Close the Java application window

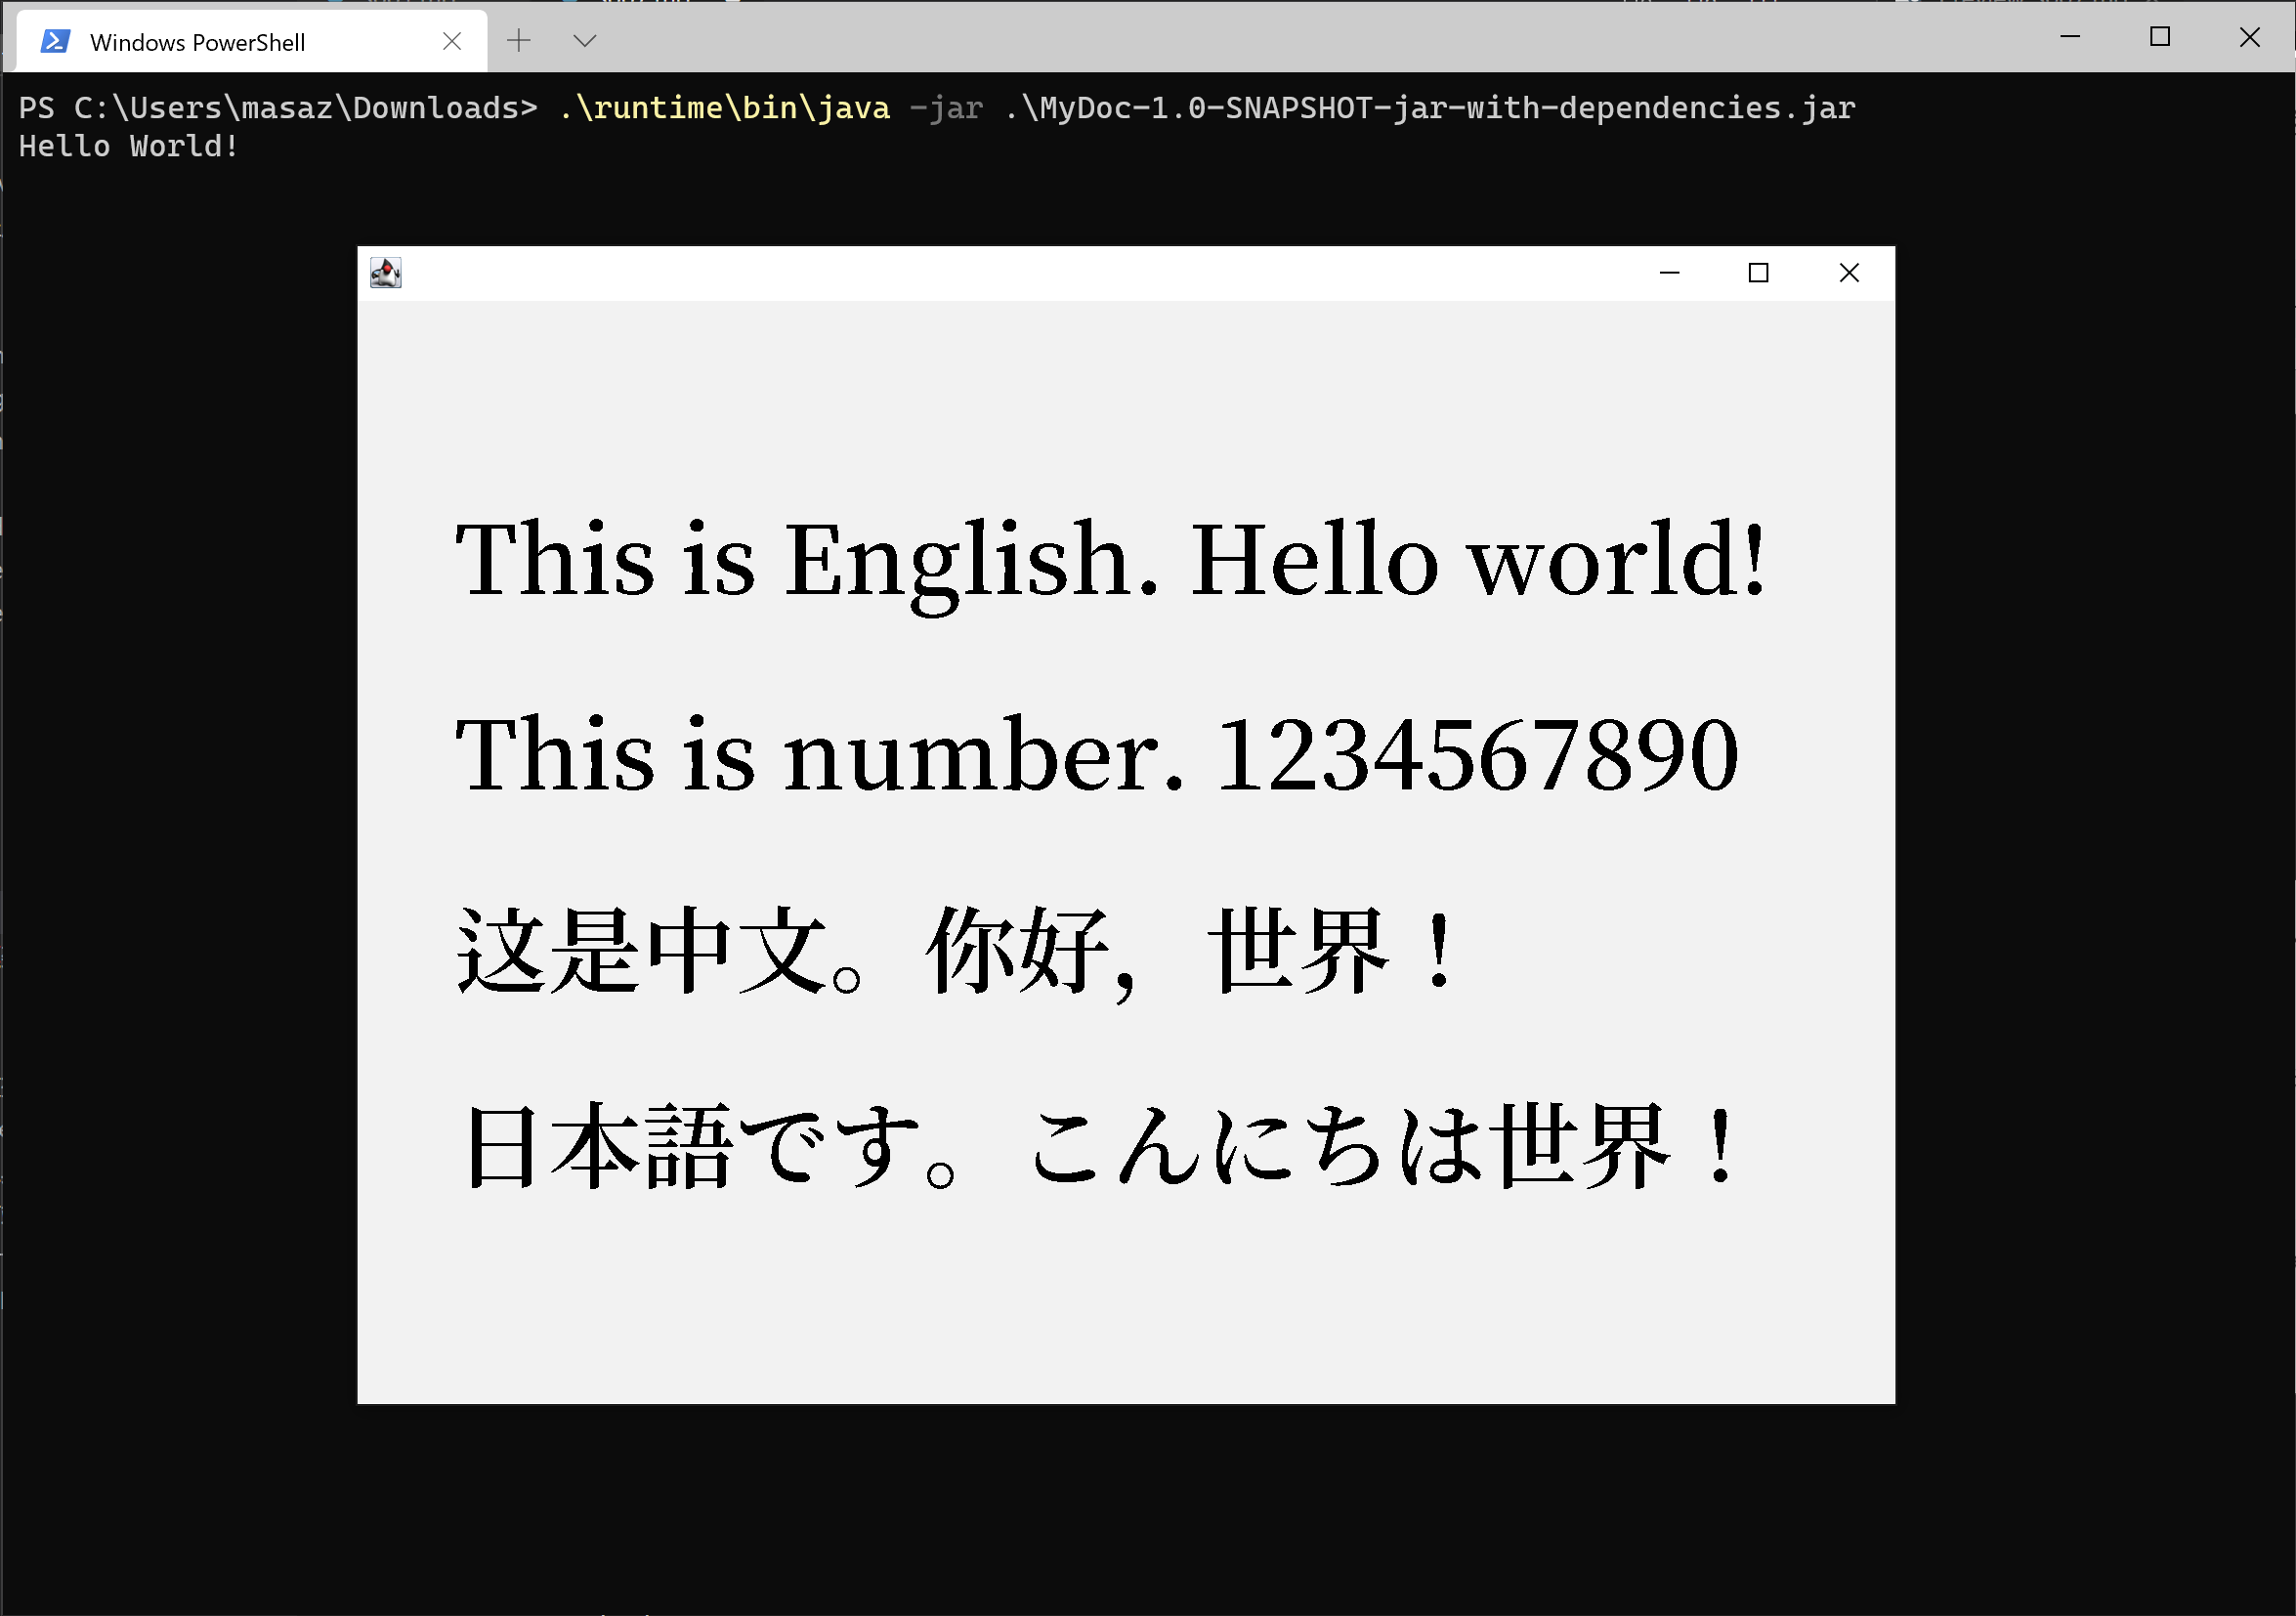click(x=1848, y=272)
